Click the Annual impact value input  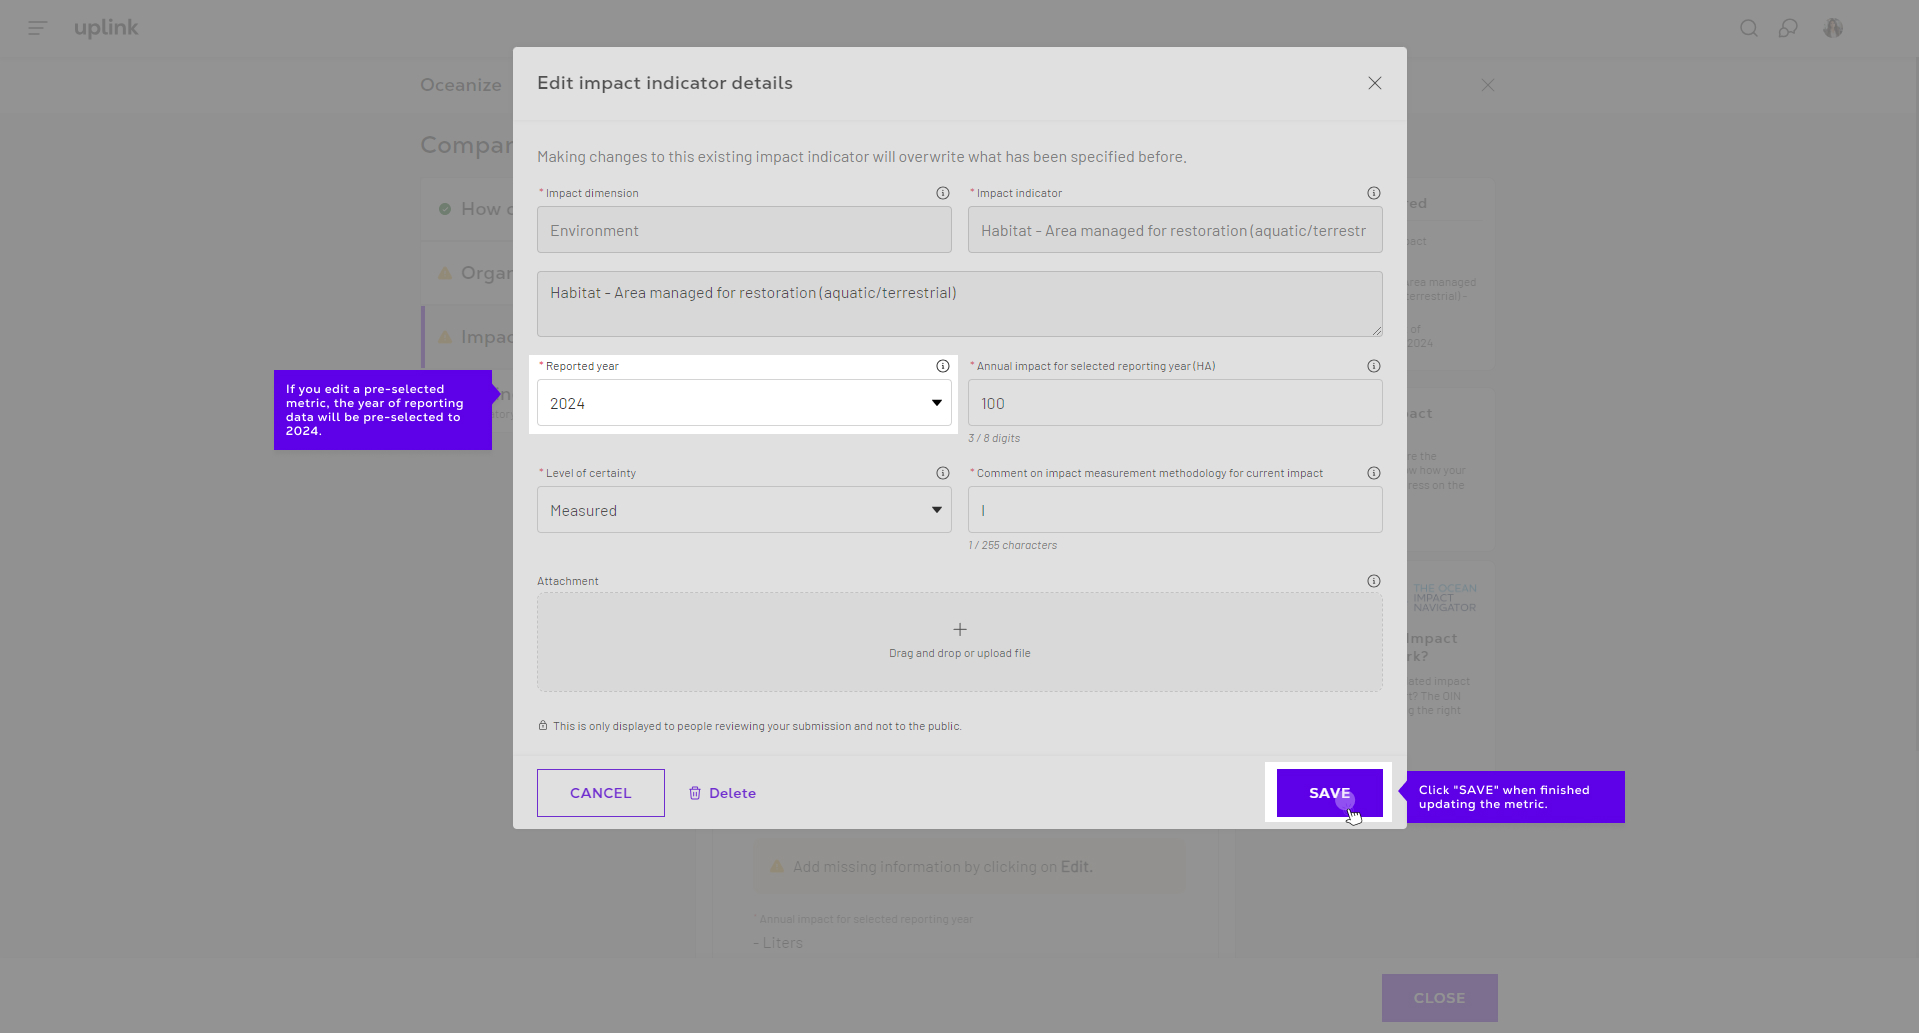(1174, 403)
